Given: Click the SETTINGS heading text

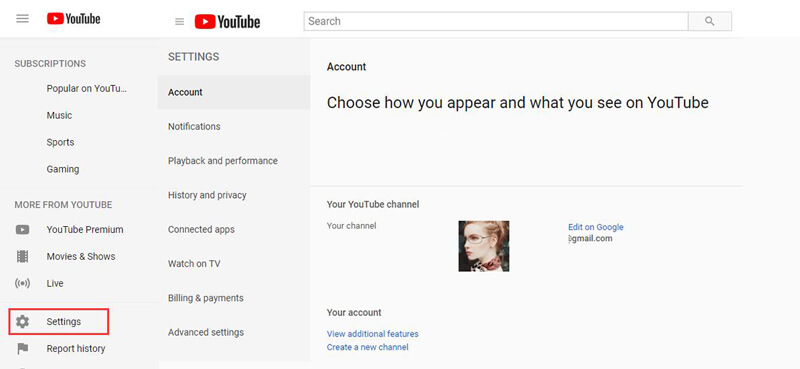Looking at the screenshot, I should click(193, 57).
